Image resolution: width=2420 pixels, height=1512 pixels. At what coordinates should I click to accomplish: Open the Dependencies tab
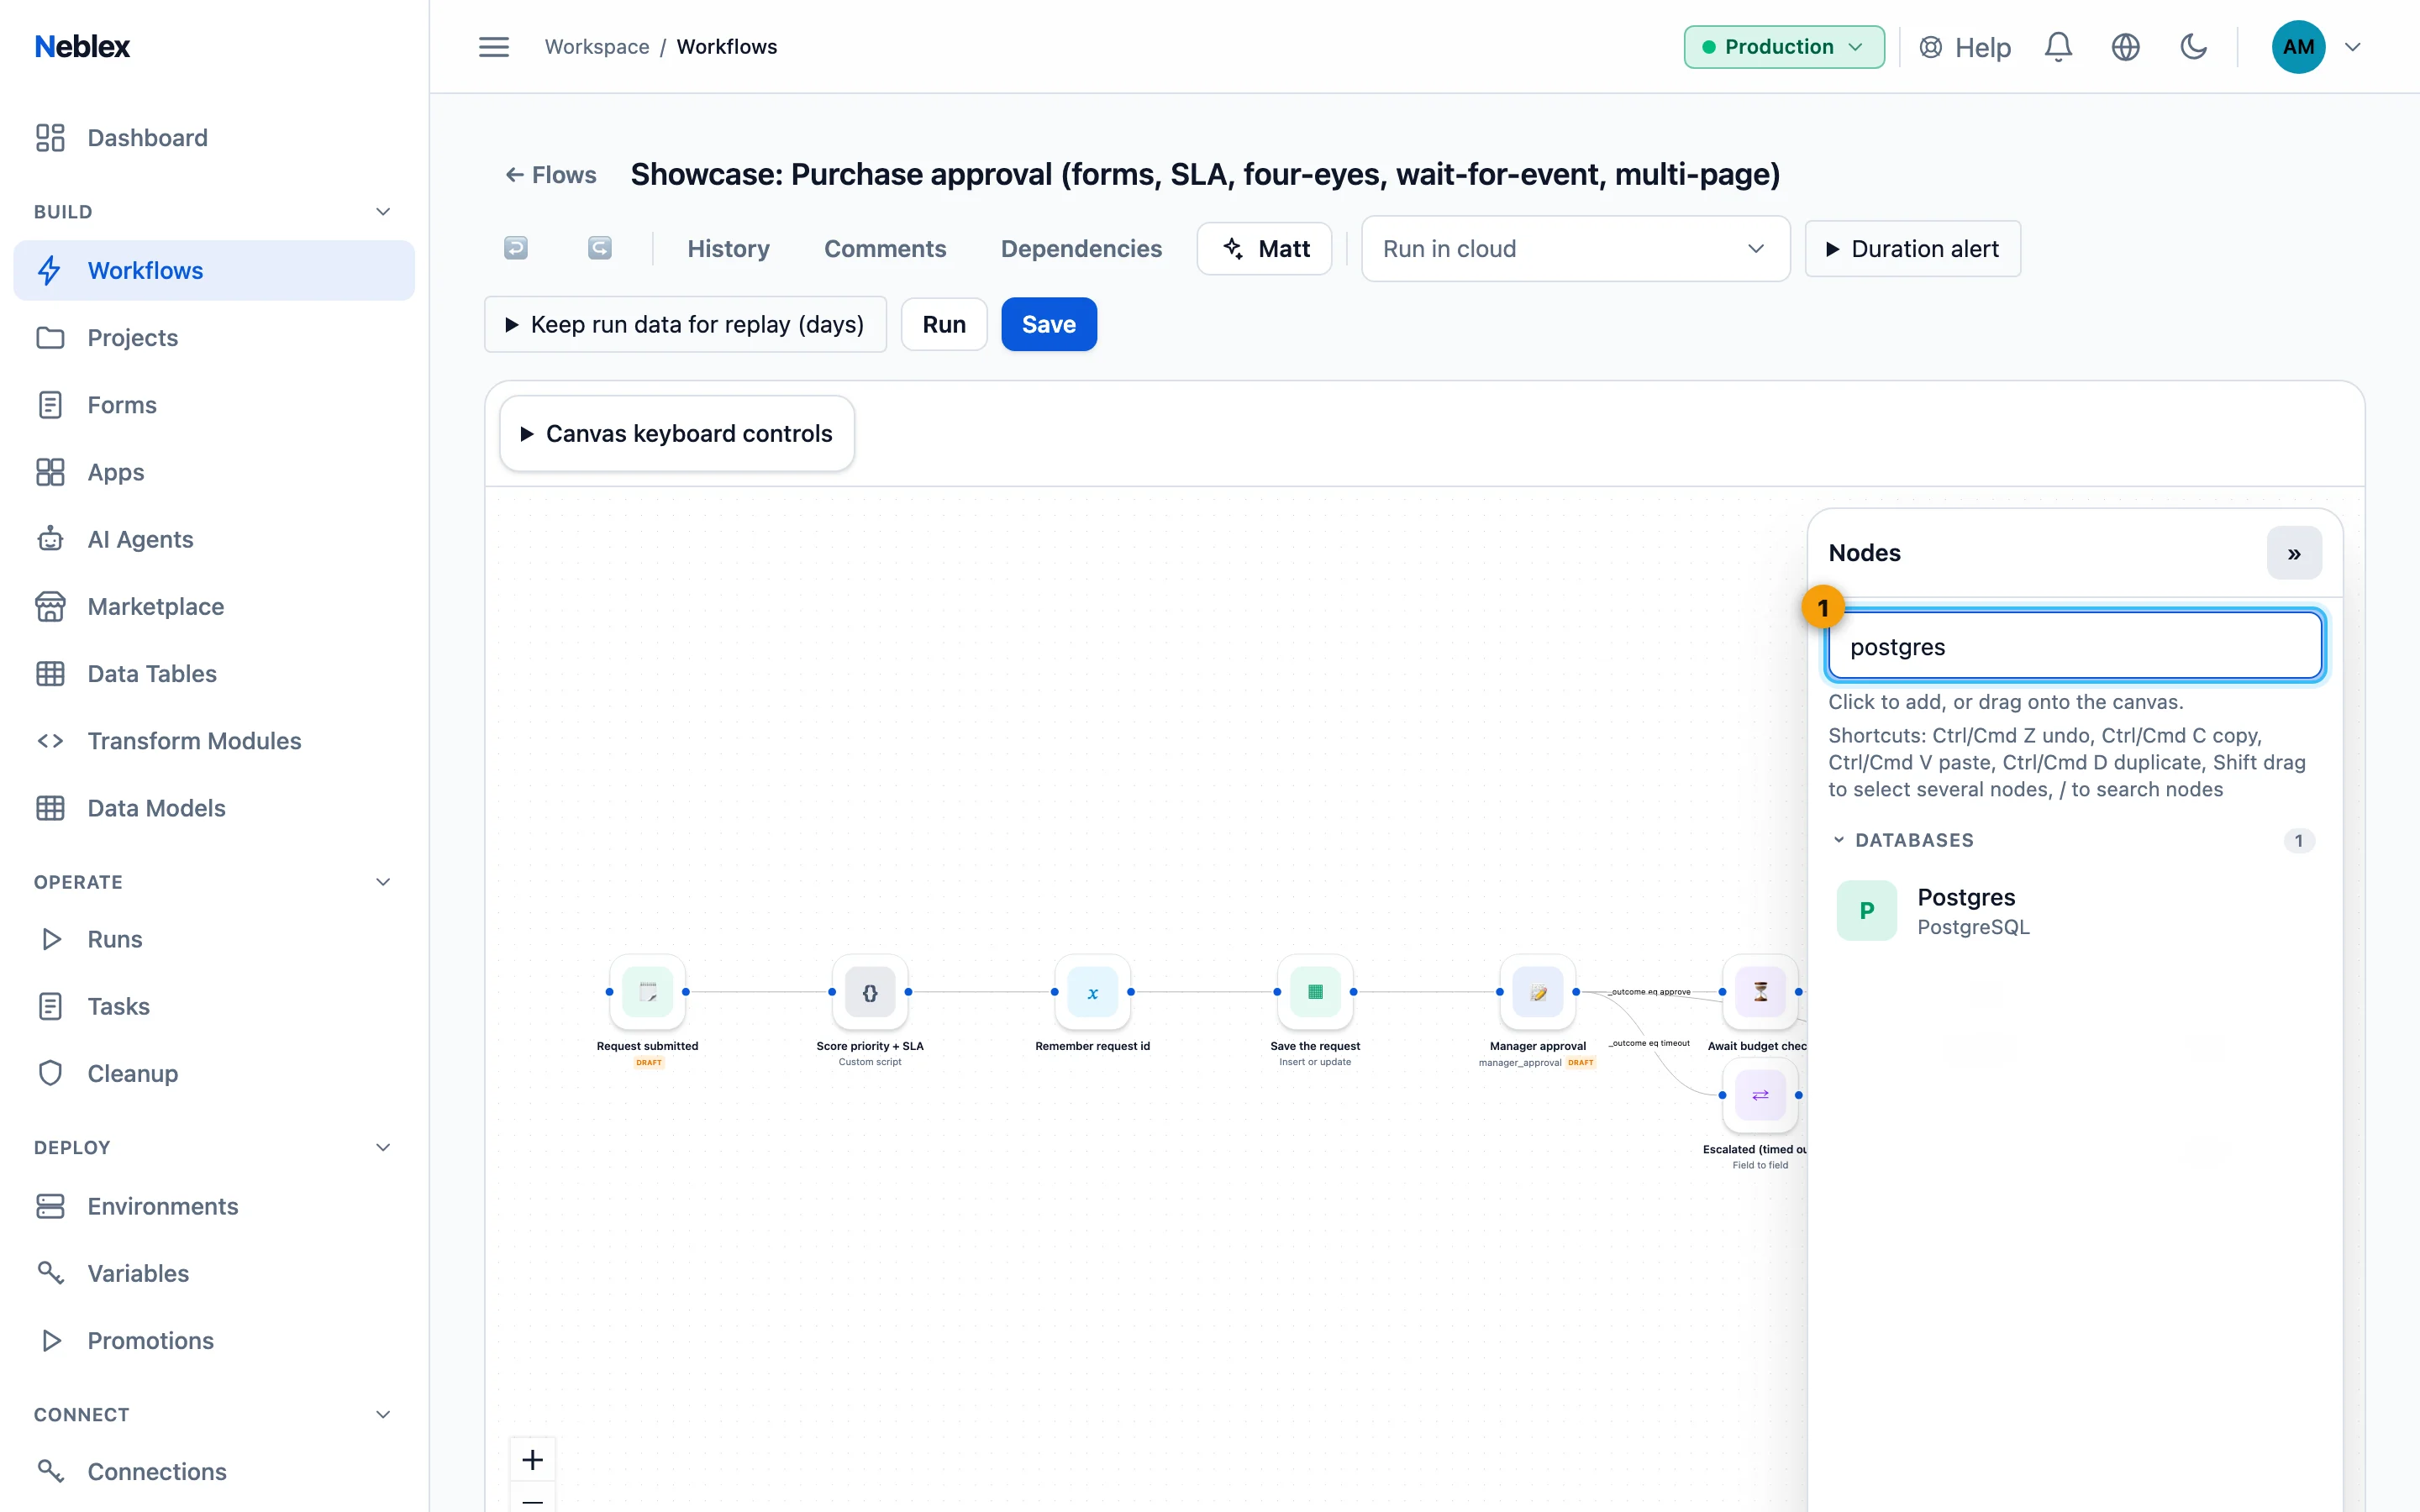(x=1081, y=249)
